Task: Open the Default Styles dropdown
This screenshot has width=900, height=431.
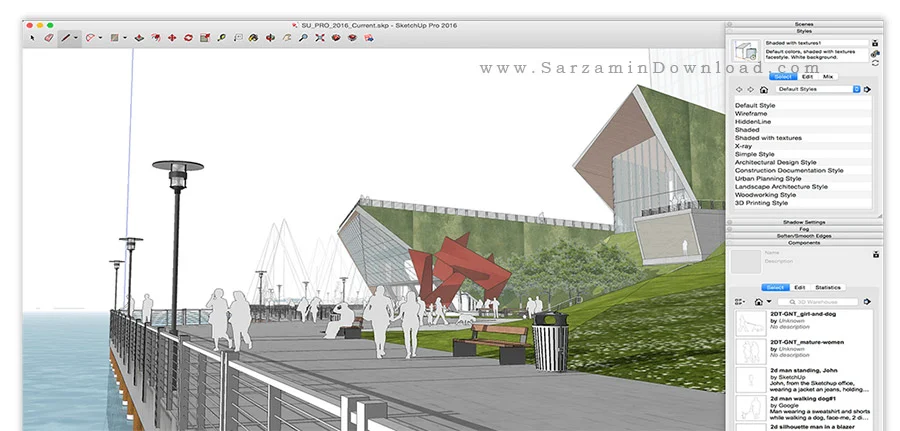Action: [x=818, y=90]
